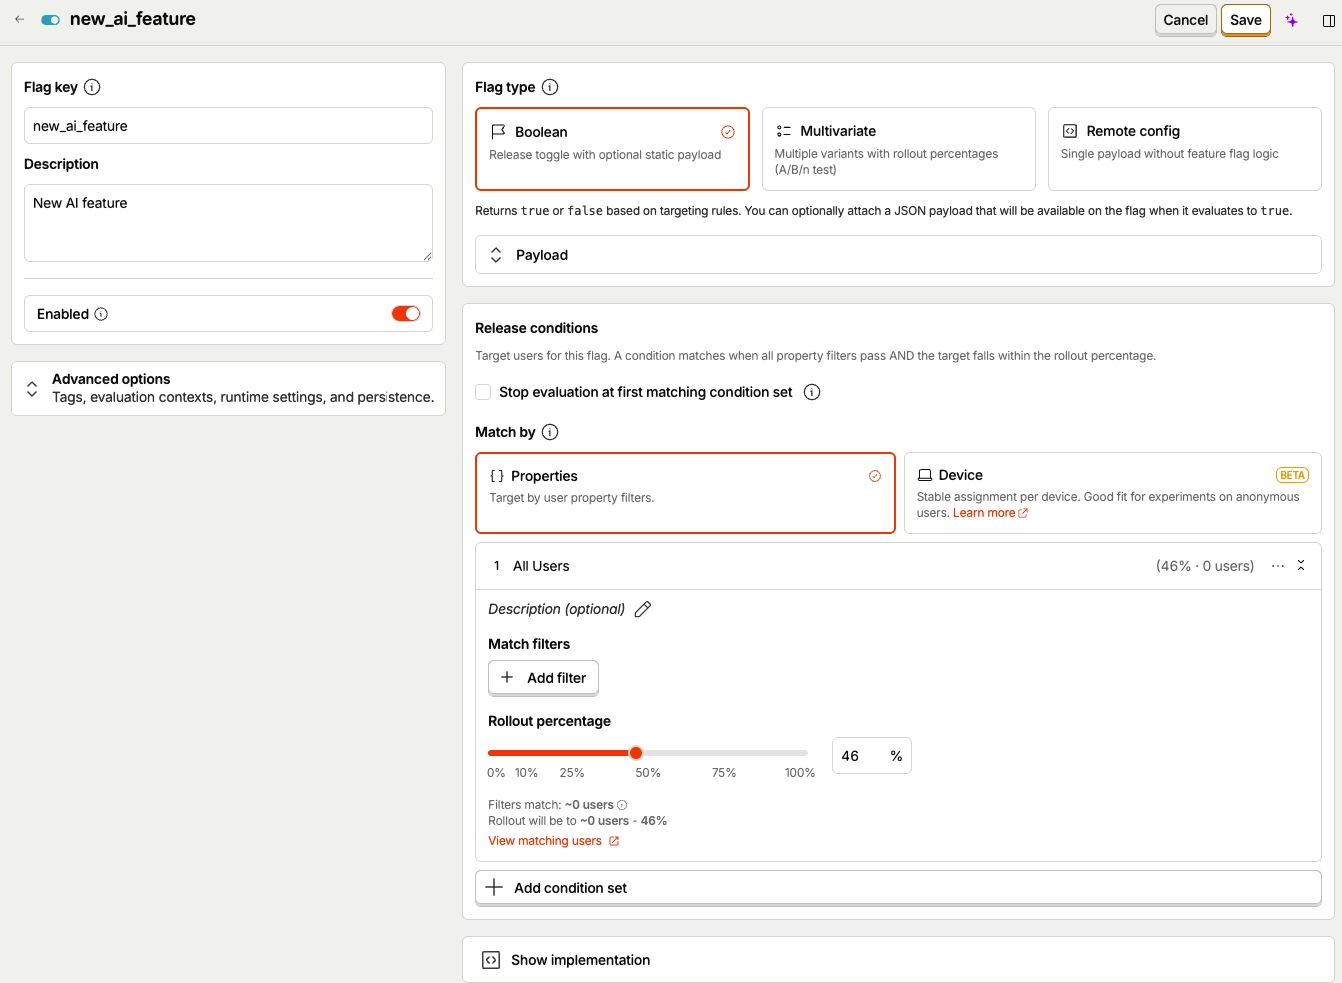This screenshot has width=1342, height=983.
Task: Expand the Payload section
Action: click(898, 255)
